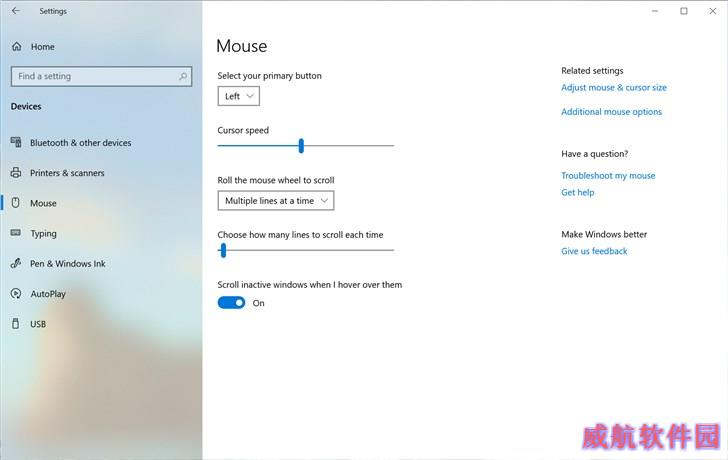Viewport: 728px width, 460px height.
Task: Click the AutoPlay icon
Action: click(16, 293)
